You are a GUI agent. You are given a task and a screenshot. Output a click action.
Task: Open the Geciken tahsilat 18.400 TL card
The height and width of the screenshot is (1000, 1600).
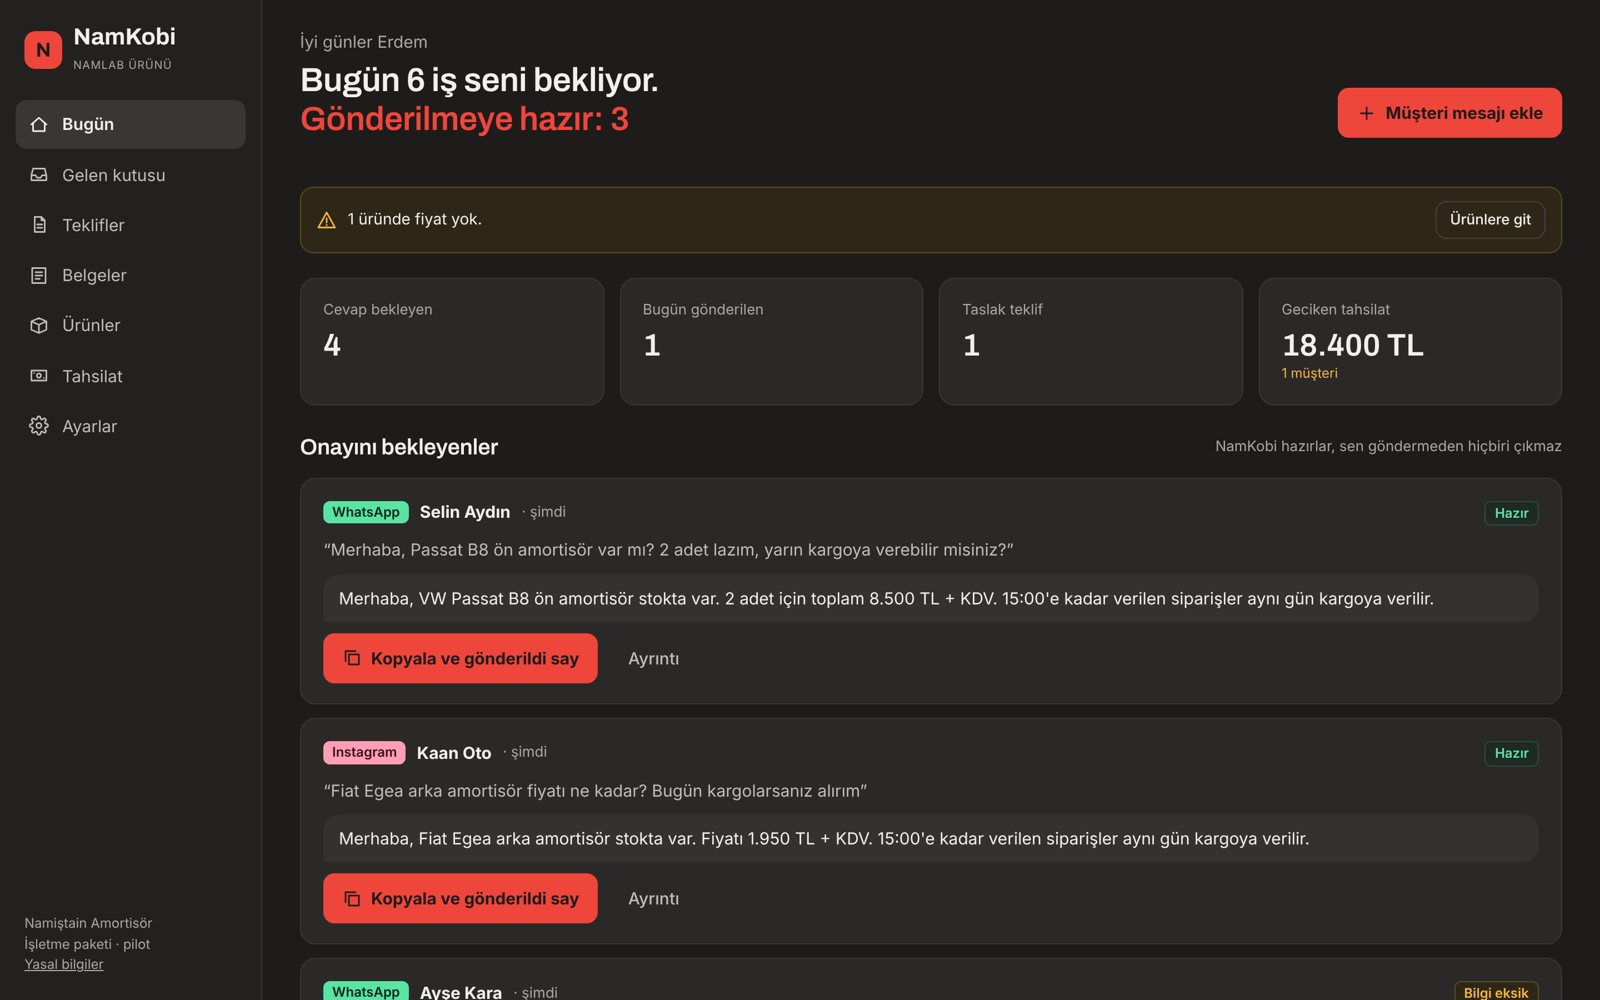1410,341
